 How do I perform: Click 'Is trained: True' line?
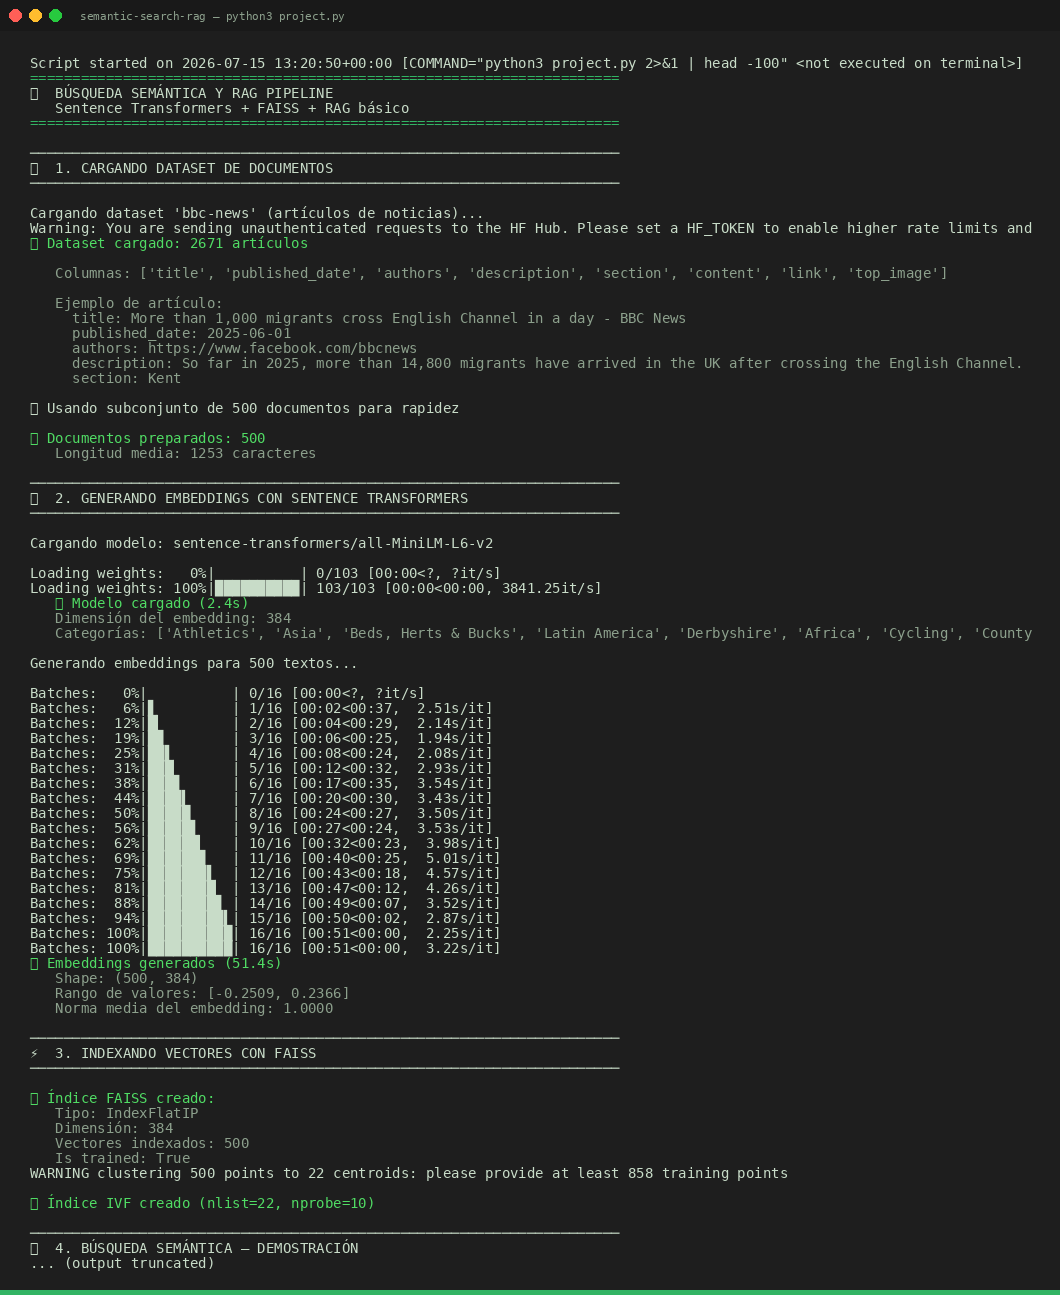(122, 1158)
